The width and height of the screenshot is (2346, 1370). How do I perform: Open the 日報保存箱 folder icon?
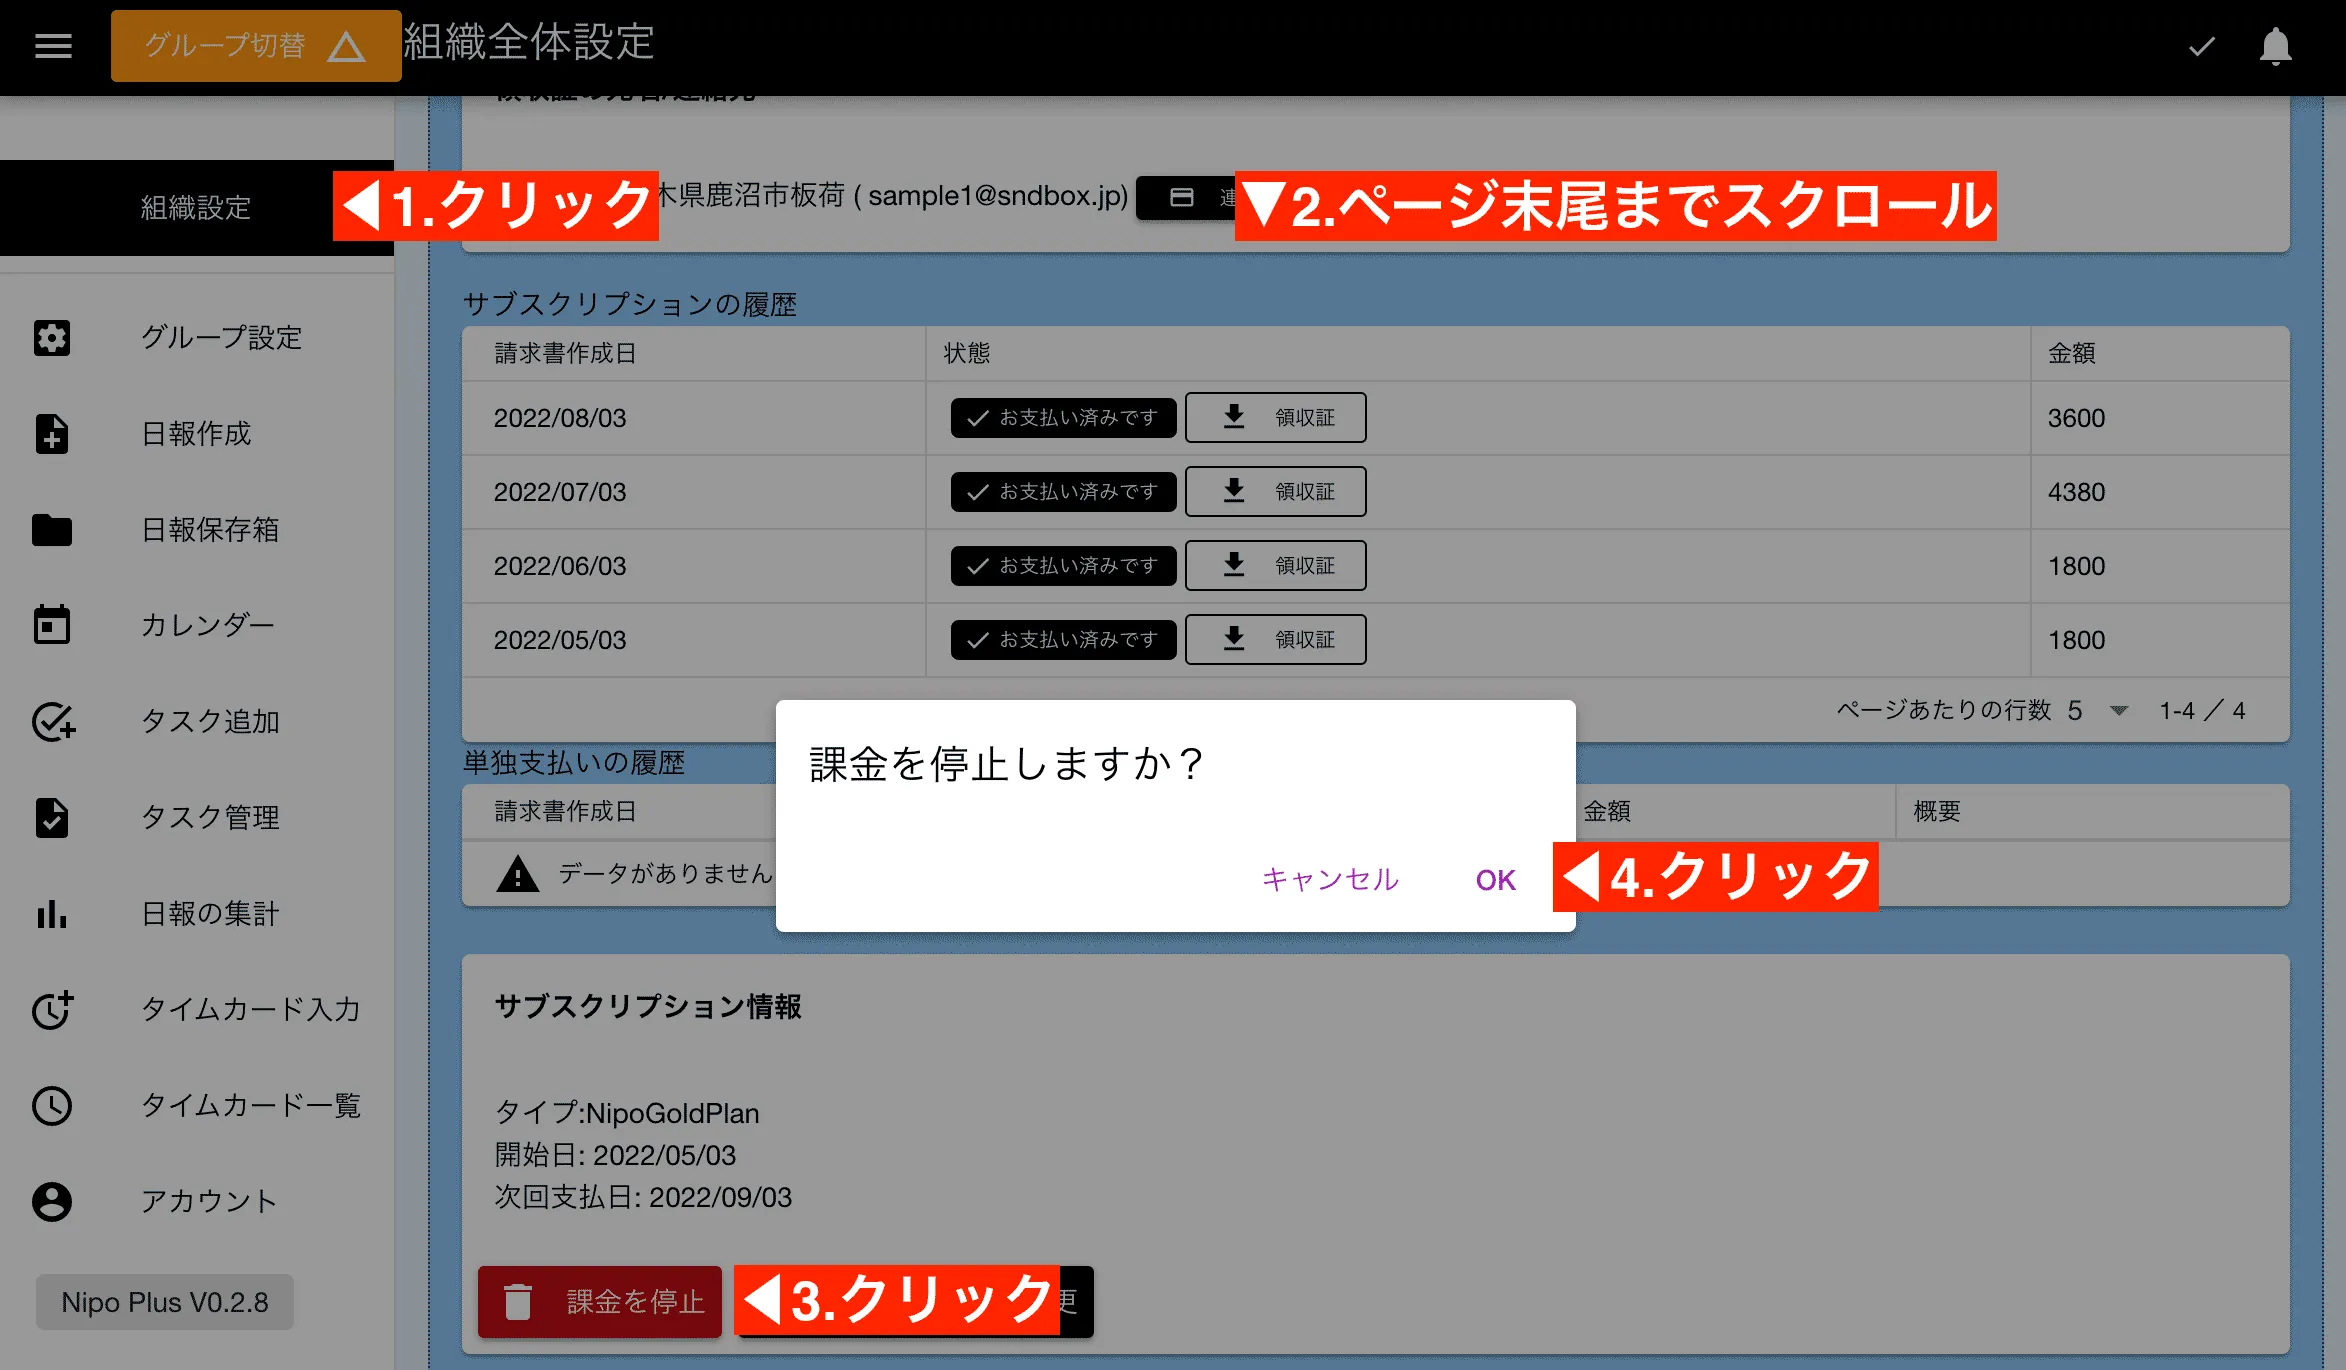(52, 530)
